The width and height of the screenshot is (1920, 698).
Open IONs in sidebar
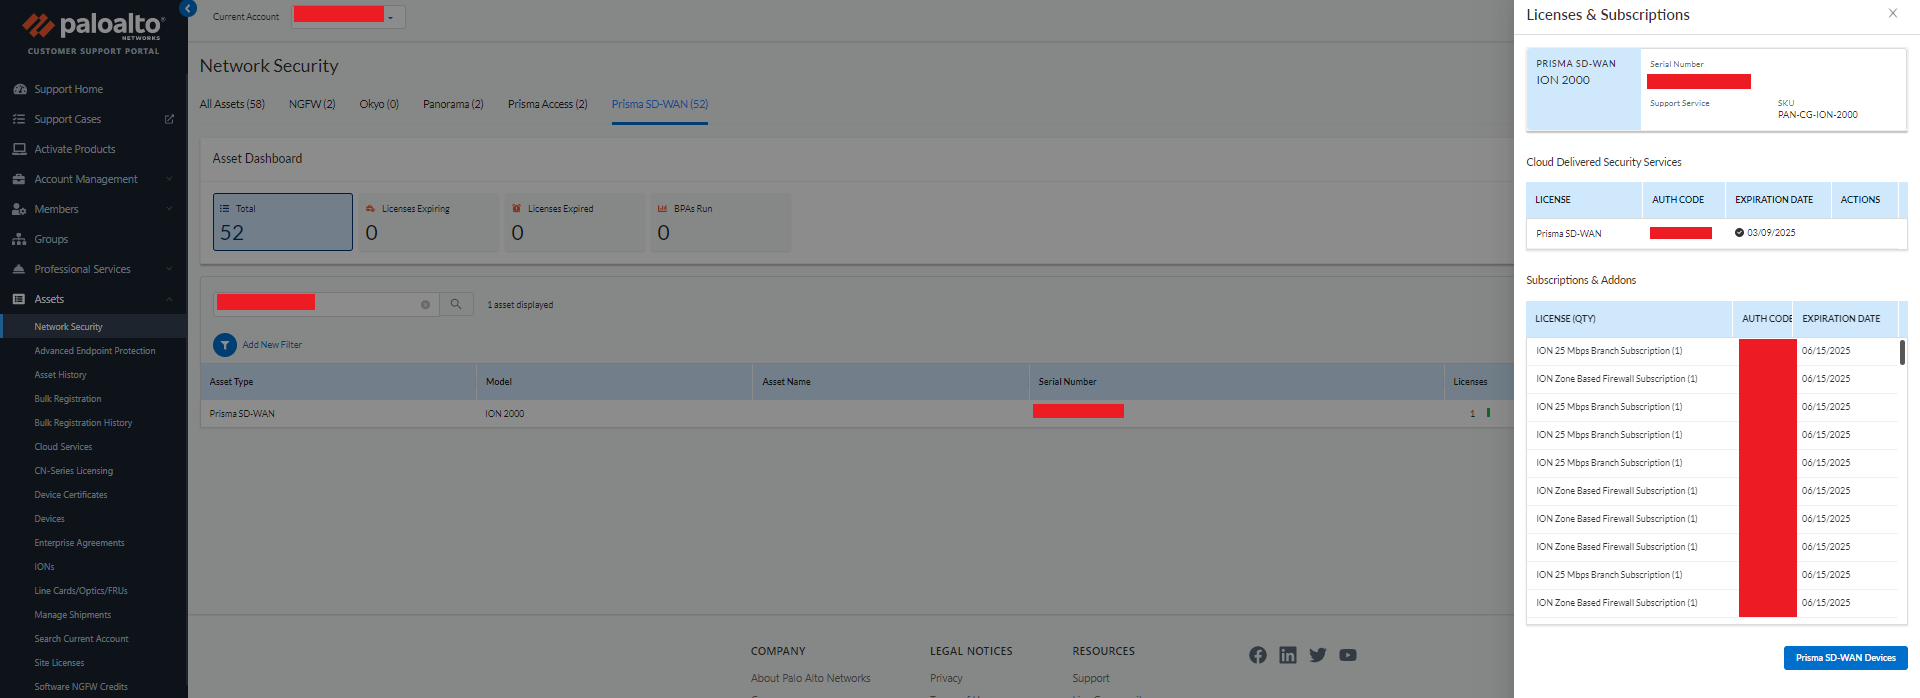tap(44, 567)
